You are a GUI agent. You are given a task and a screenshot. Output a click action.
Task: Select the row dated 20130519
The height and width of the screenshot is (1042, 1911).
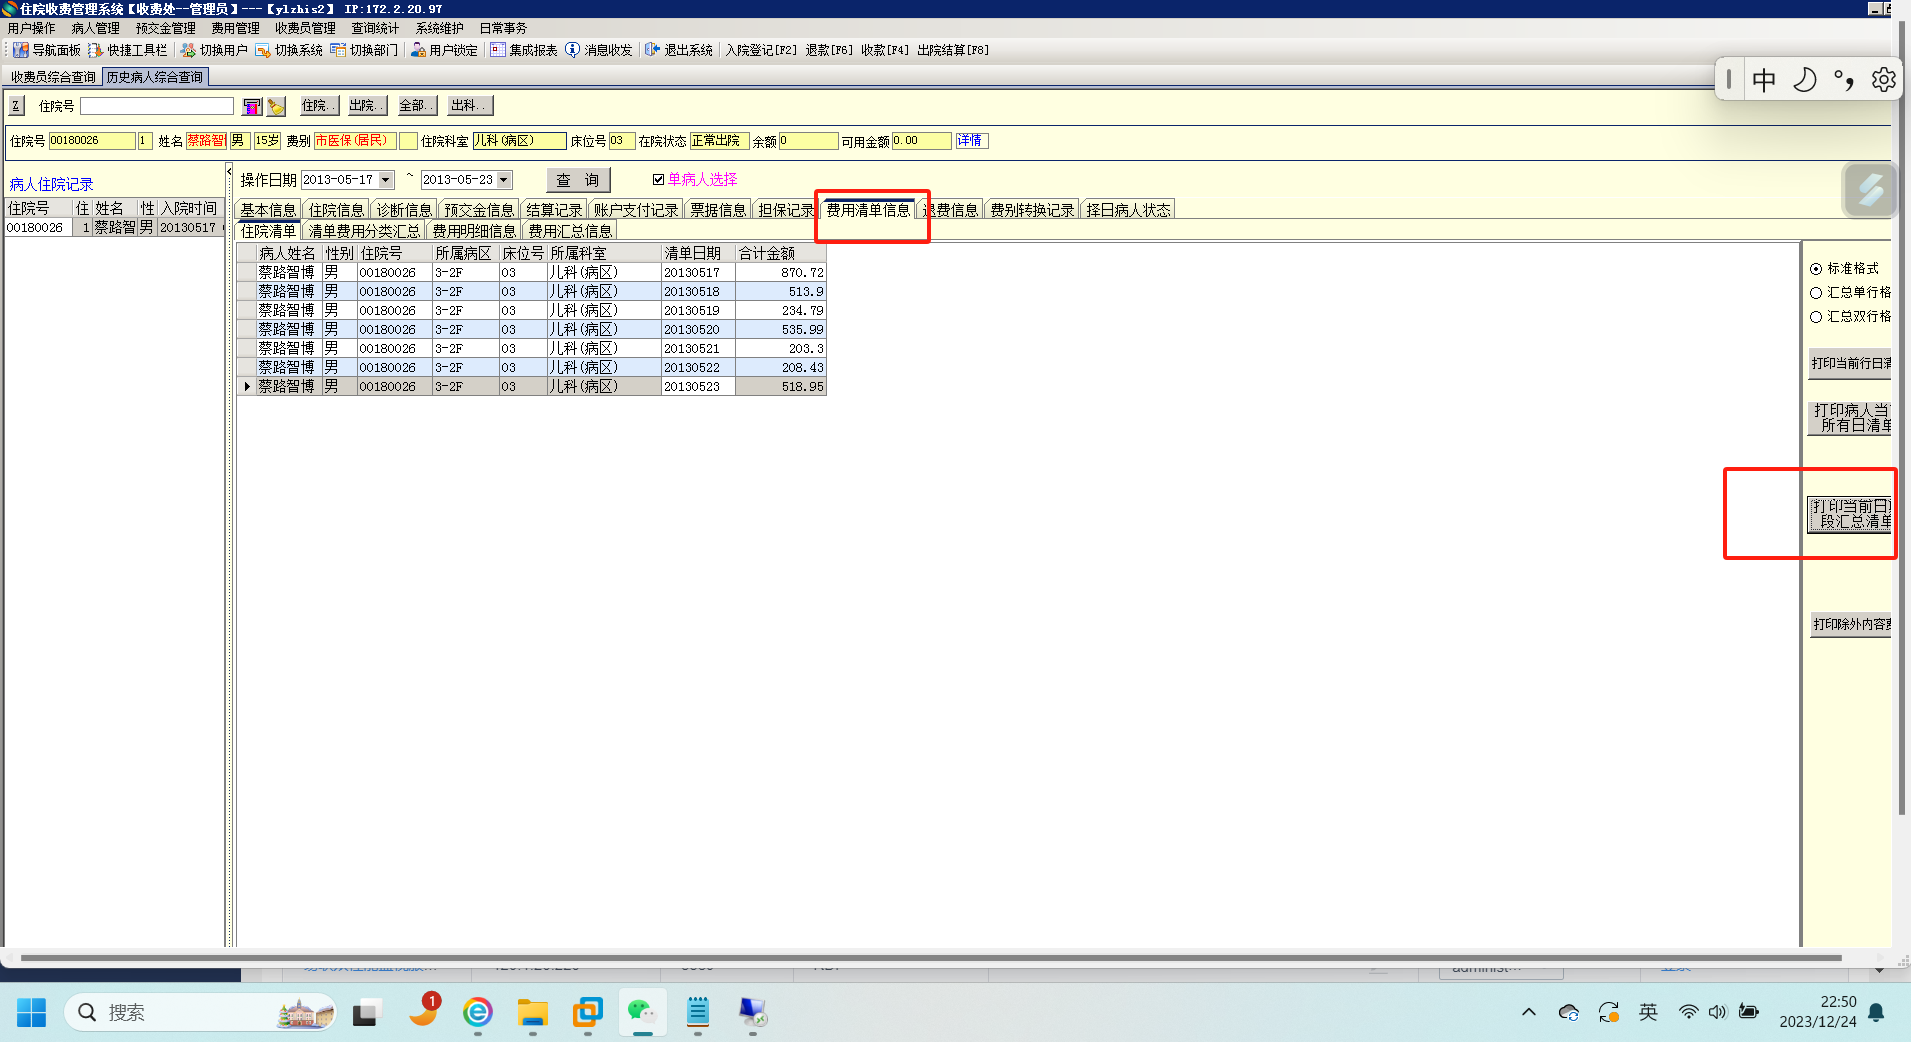(x=531, y=311)
